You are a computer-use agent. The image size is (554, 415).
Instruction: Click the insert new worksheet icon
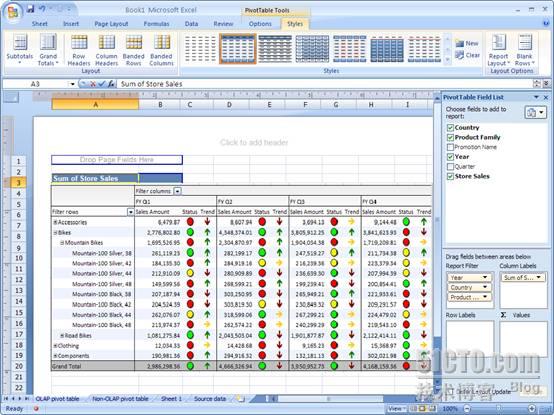(x=241, y=399)
